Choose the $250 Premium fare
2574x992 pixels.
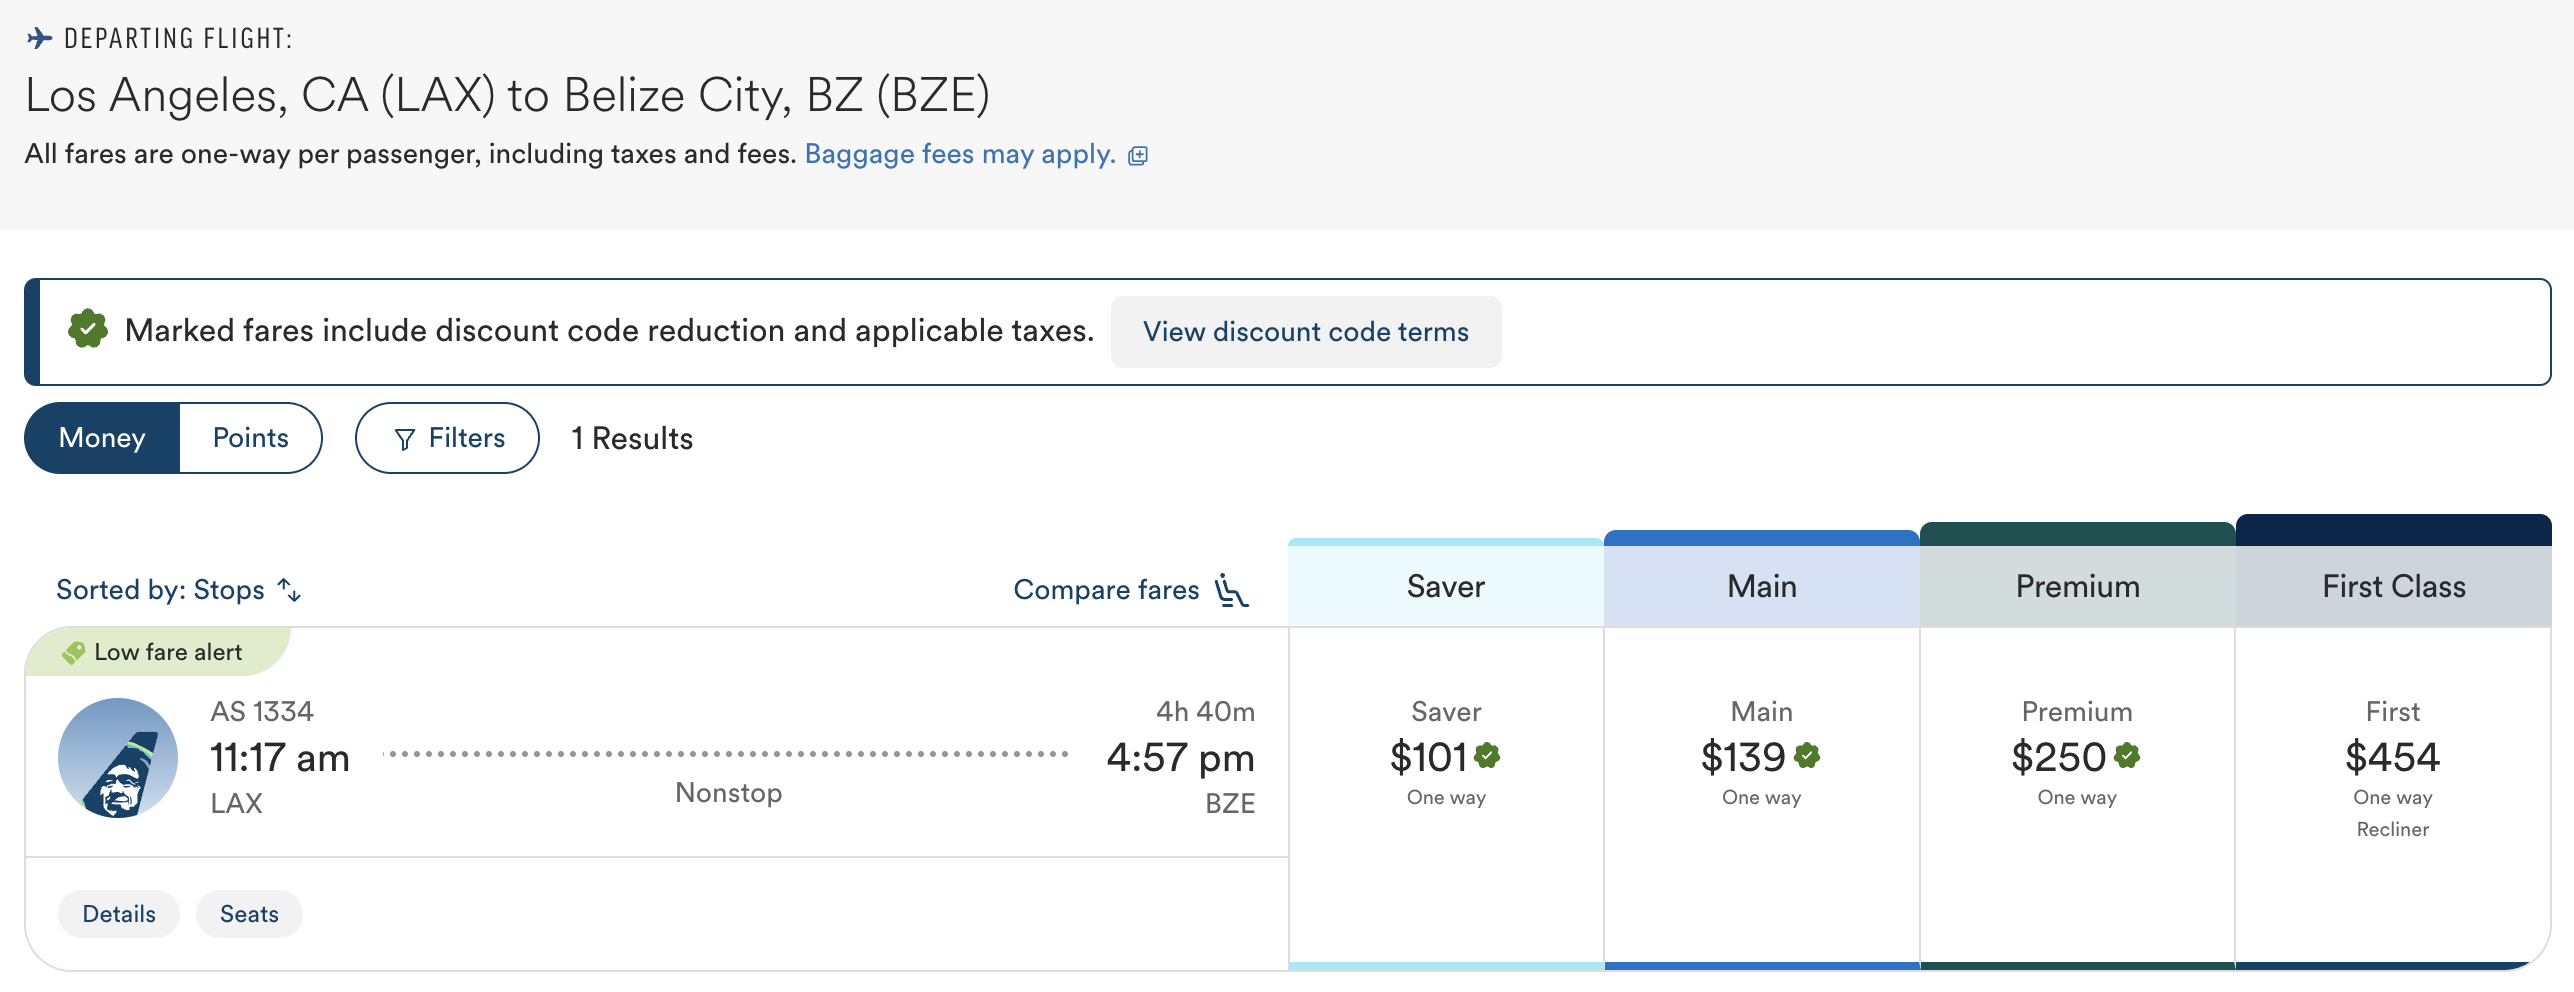[x=2078, y=798]
